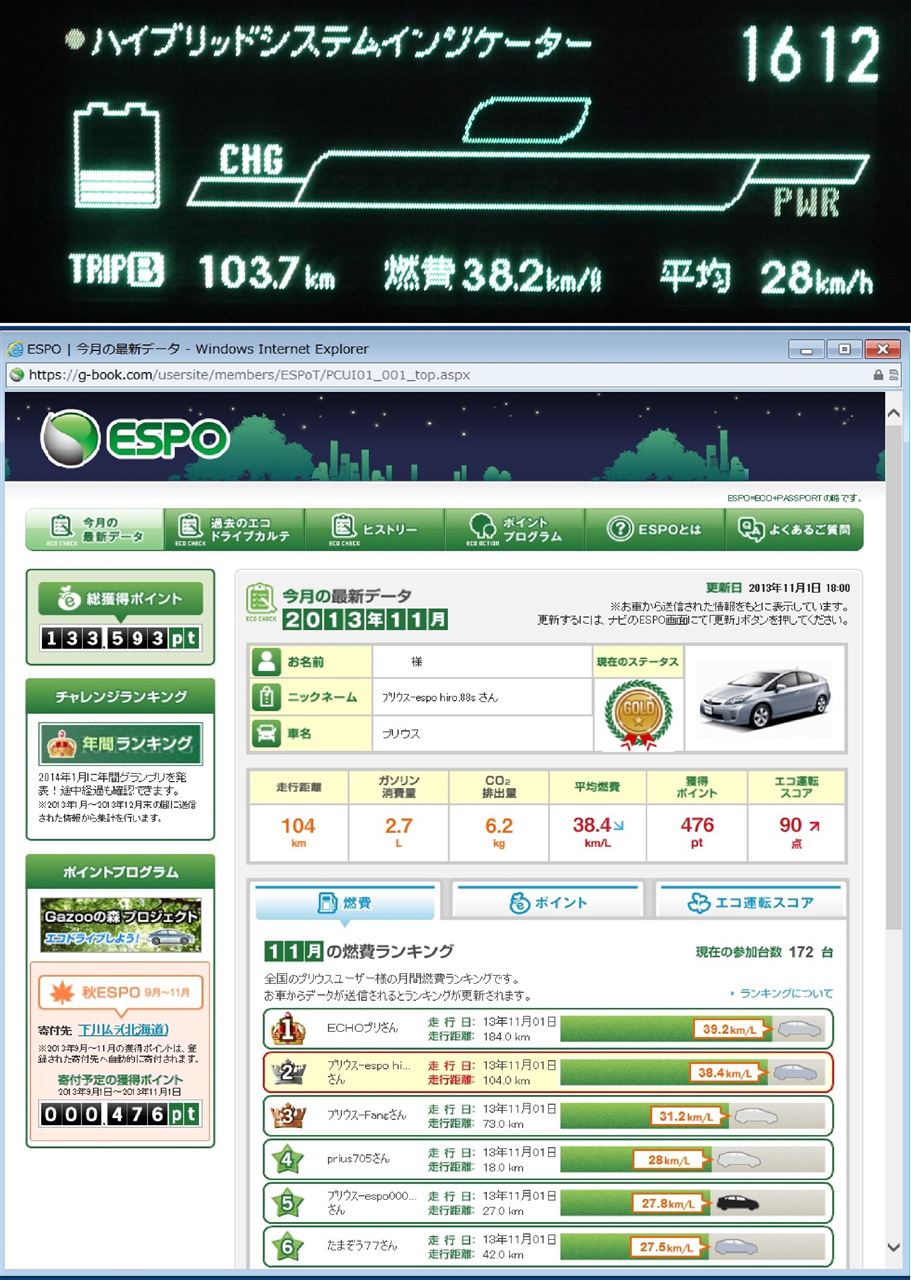Click the 走行距離 value 104 km
The image size is (911, 1280).
click(298, 831)
